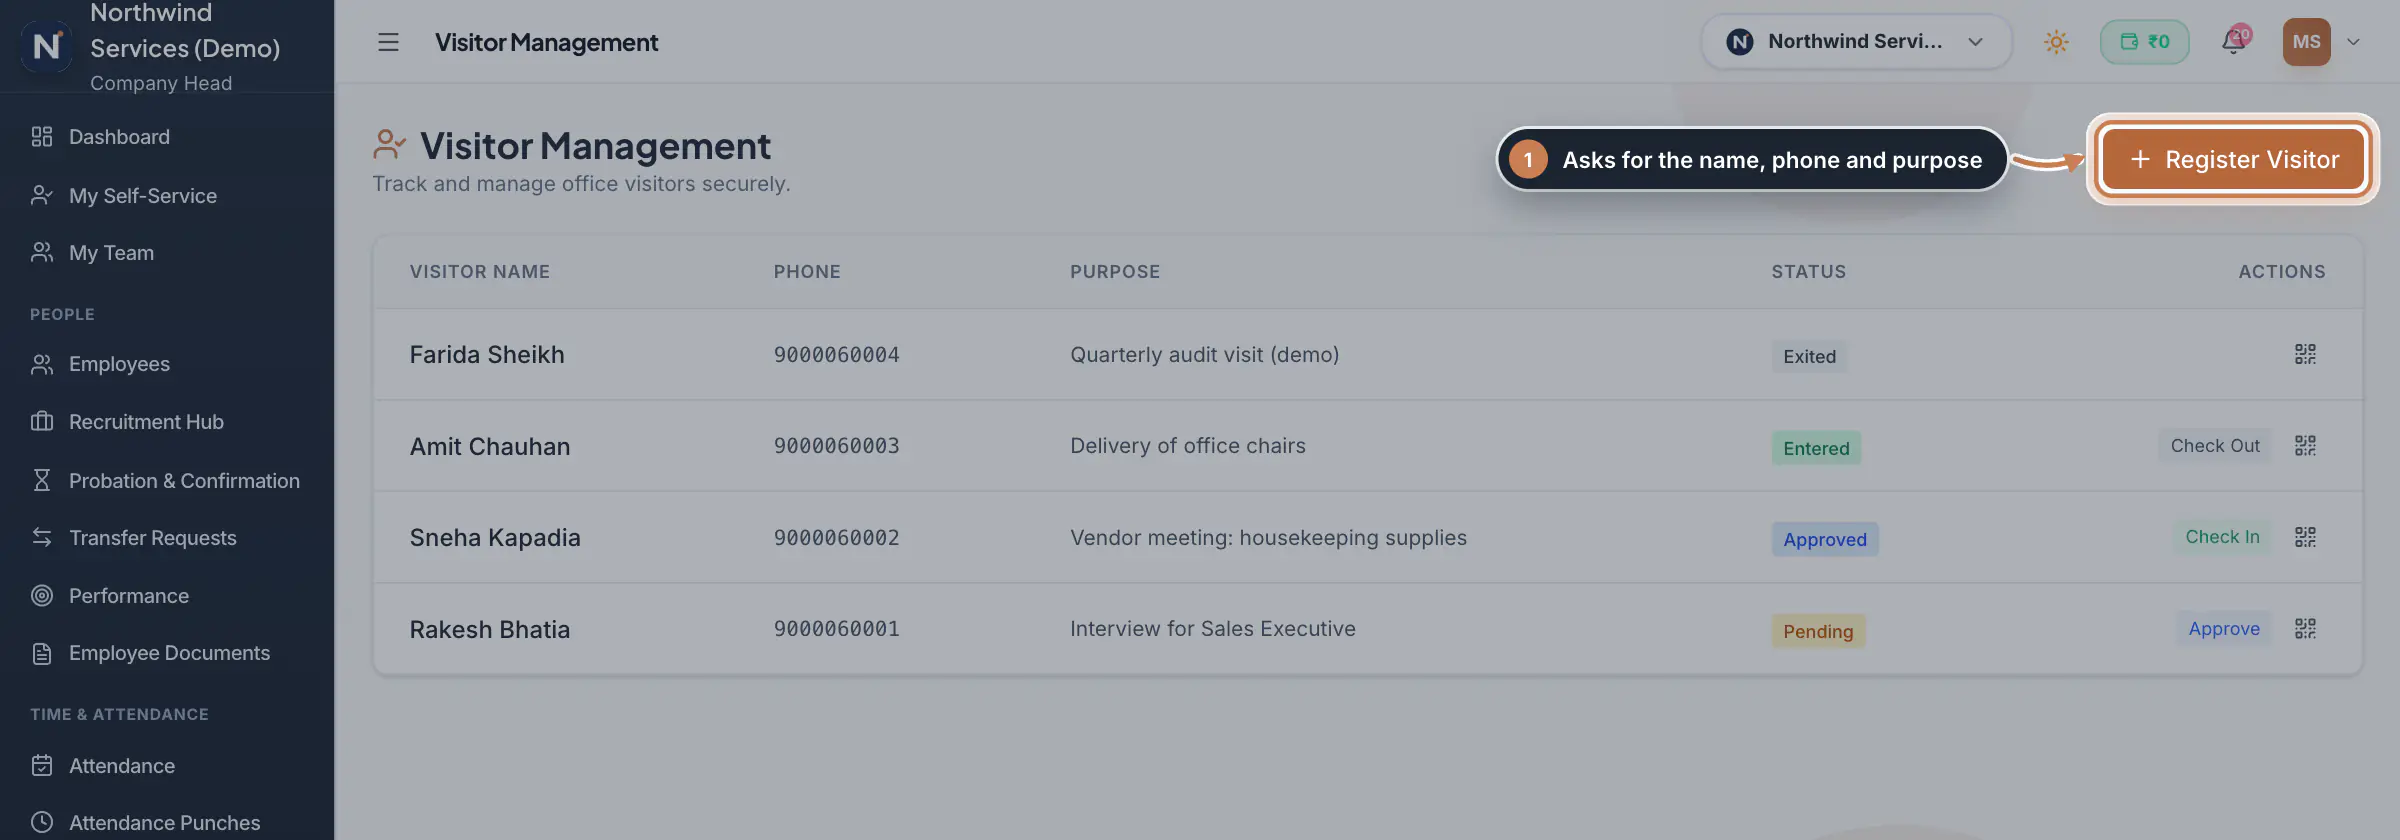
Task: Click phone number 9000060002
Action: point(836,538)
